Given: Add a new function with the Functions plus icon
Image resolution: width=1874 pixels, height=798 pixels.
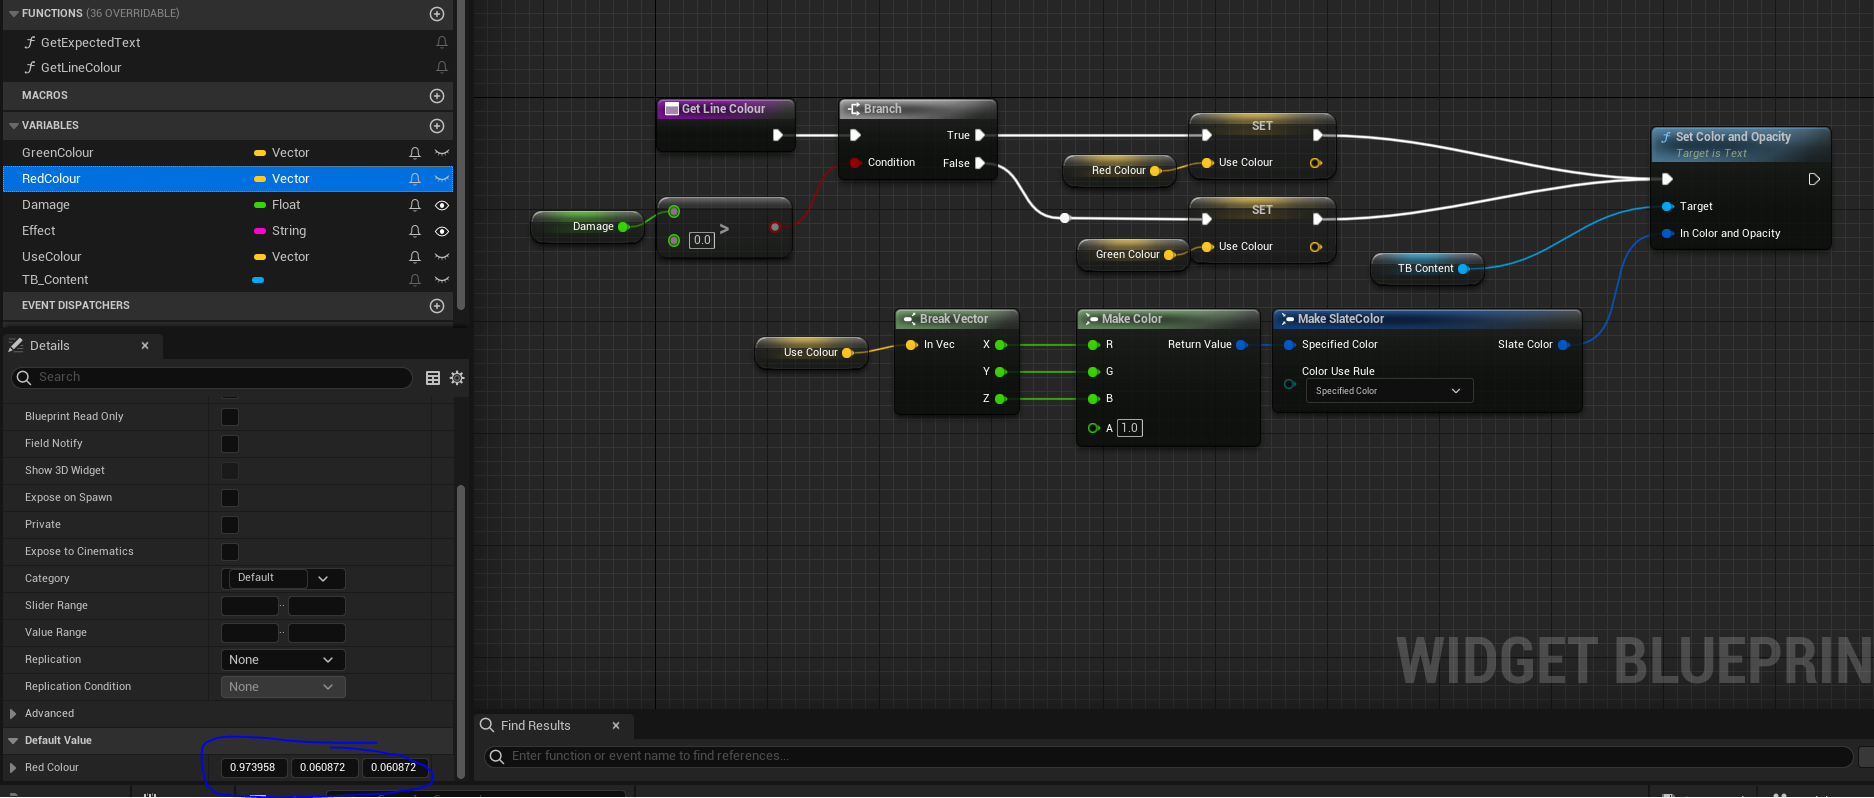Looking at the screenshot, I should click(437, 14).
